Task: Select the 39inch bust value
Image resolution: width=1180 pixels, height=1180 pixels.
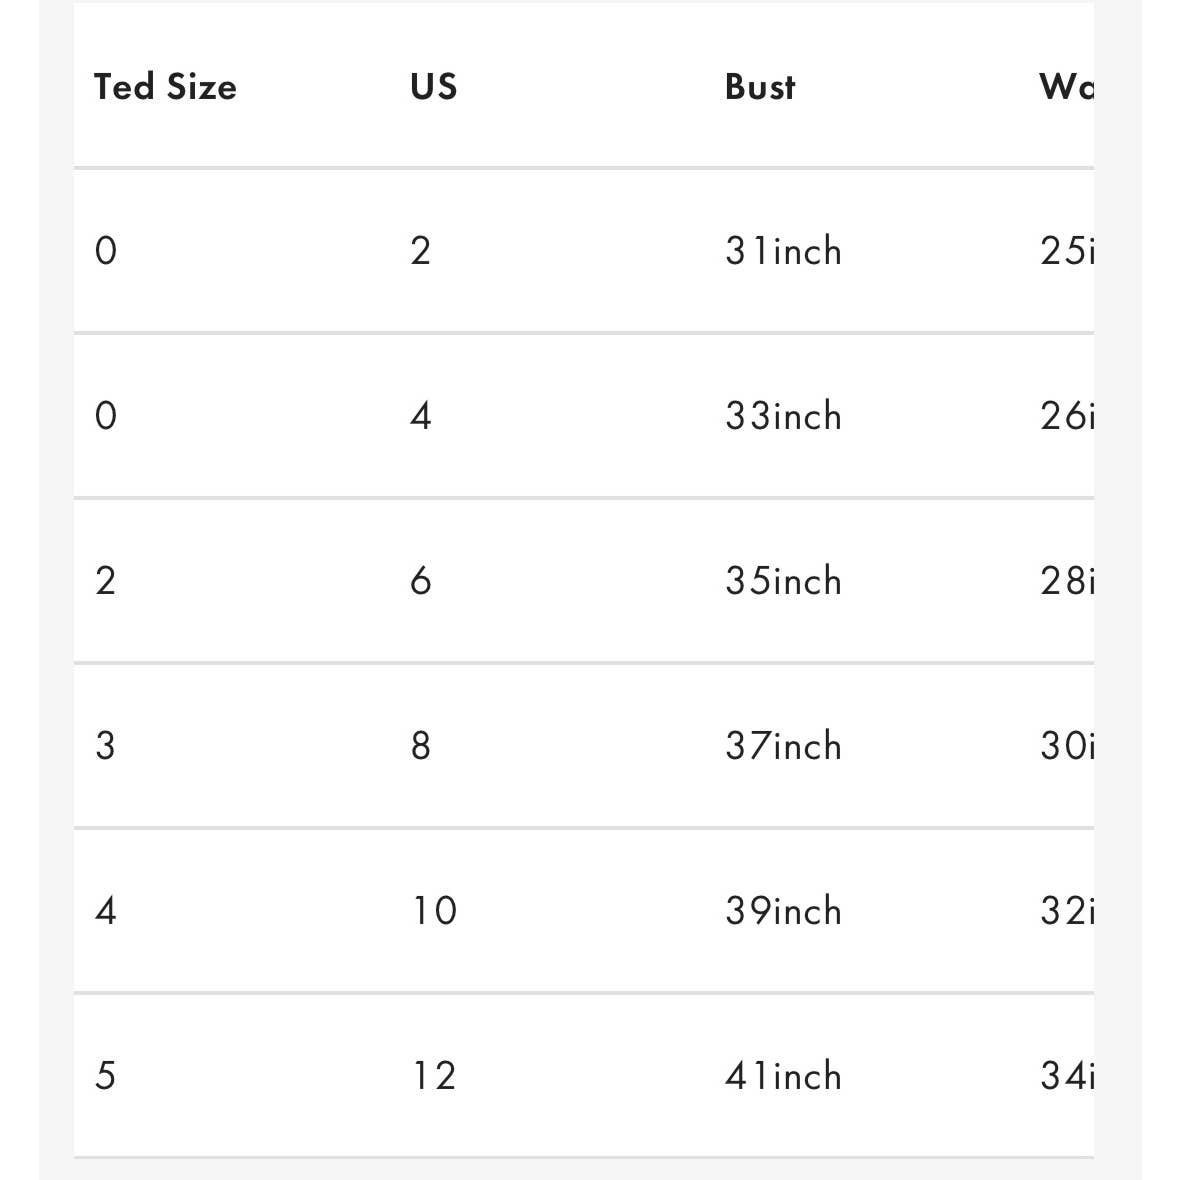Action: (783, 911)
